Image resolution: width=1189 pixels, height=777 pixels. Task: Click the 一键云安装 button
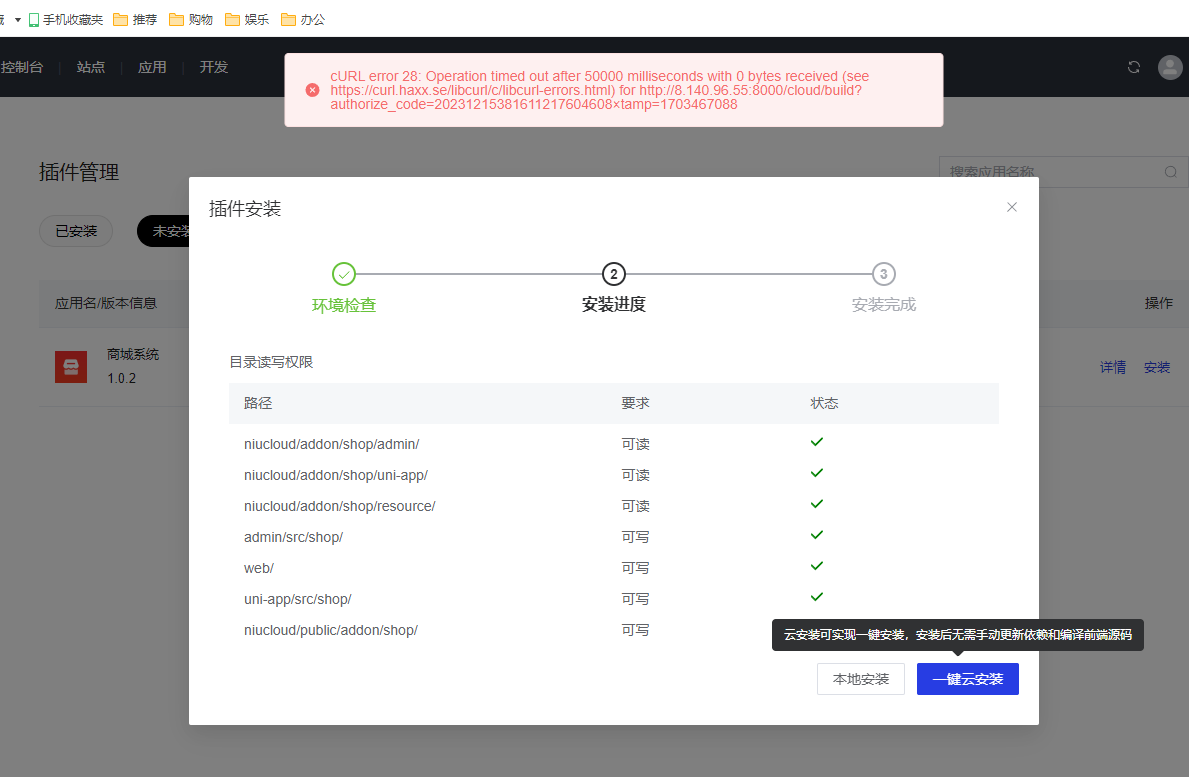pos(967,679)
